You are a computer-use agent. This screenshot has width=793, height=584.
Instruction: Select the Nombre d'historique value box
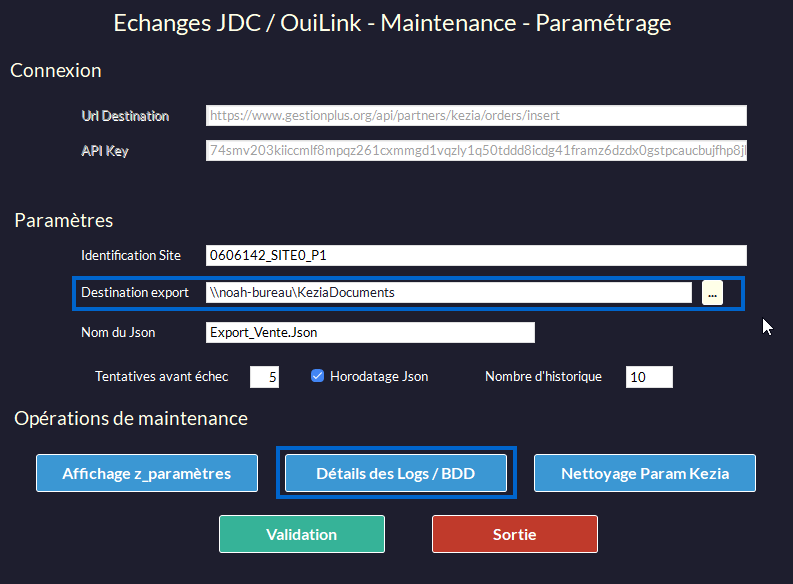(649, 377)
